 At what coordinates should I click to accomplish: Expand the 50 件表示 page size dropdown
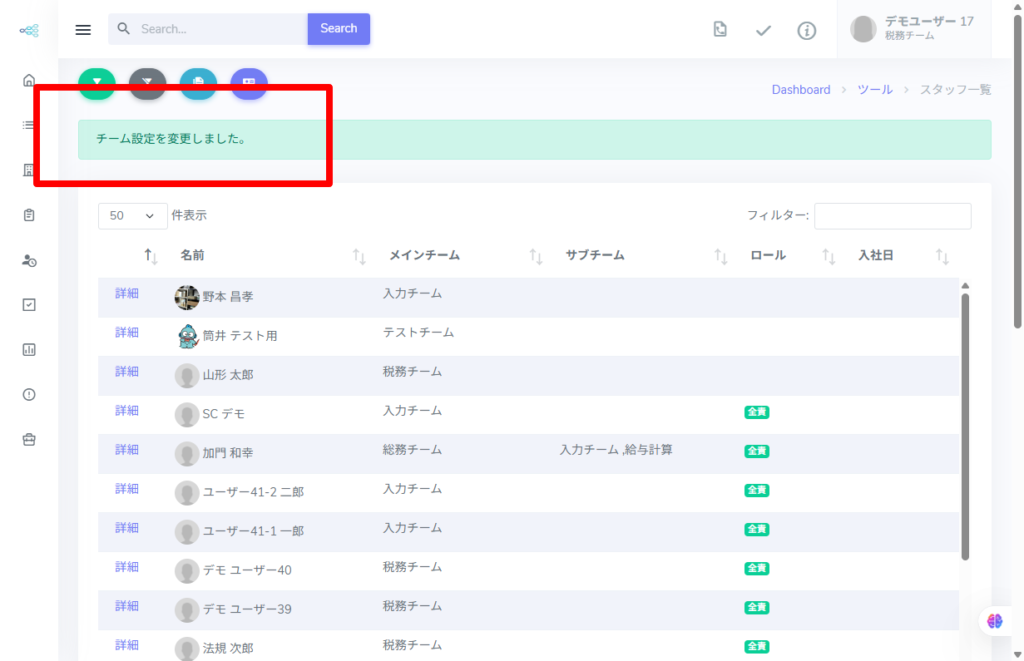pyautogui.click(x=132, y=215)
